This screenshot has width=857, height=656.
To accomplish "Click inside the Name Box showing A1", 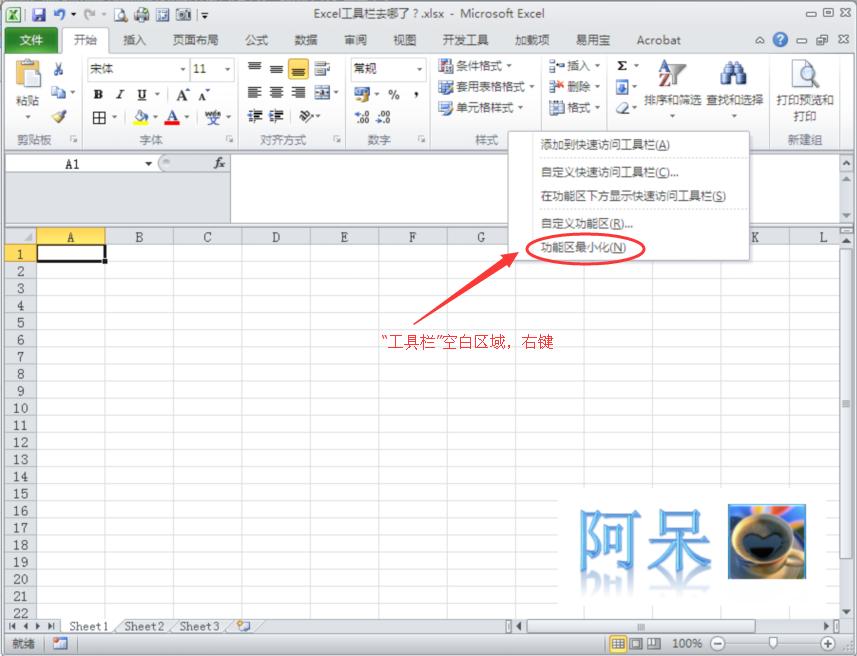I will click(70, 161).
